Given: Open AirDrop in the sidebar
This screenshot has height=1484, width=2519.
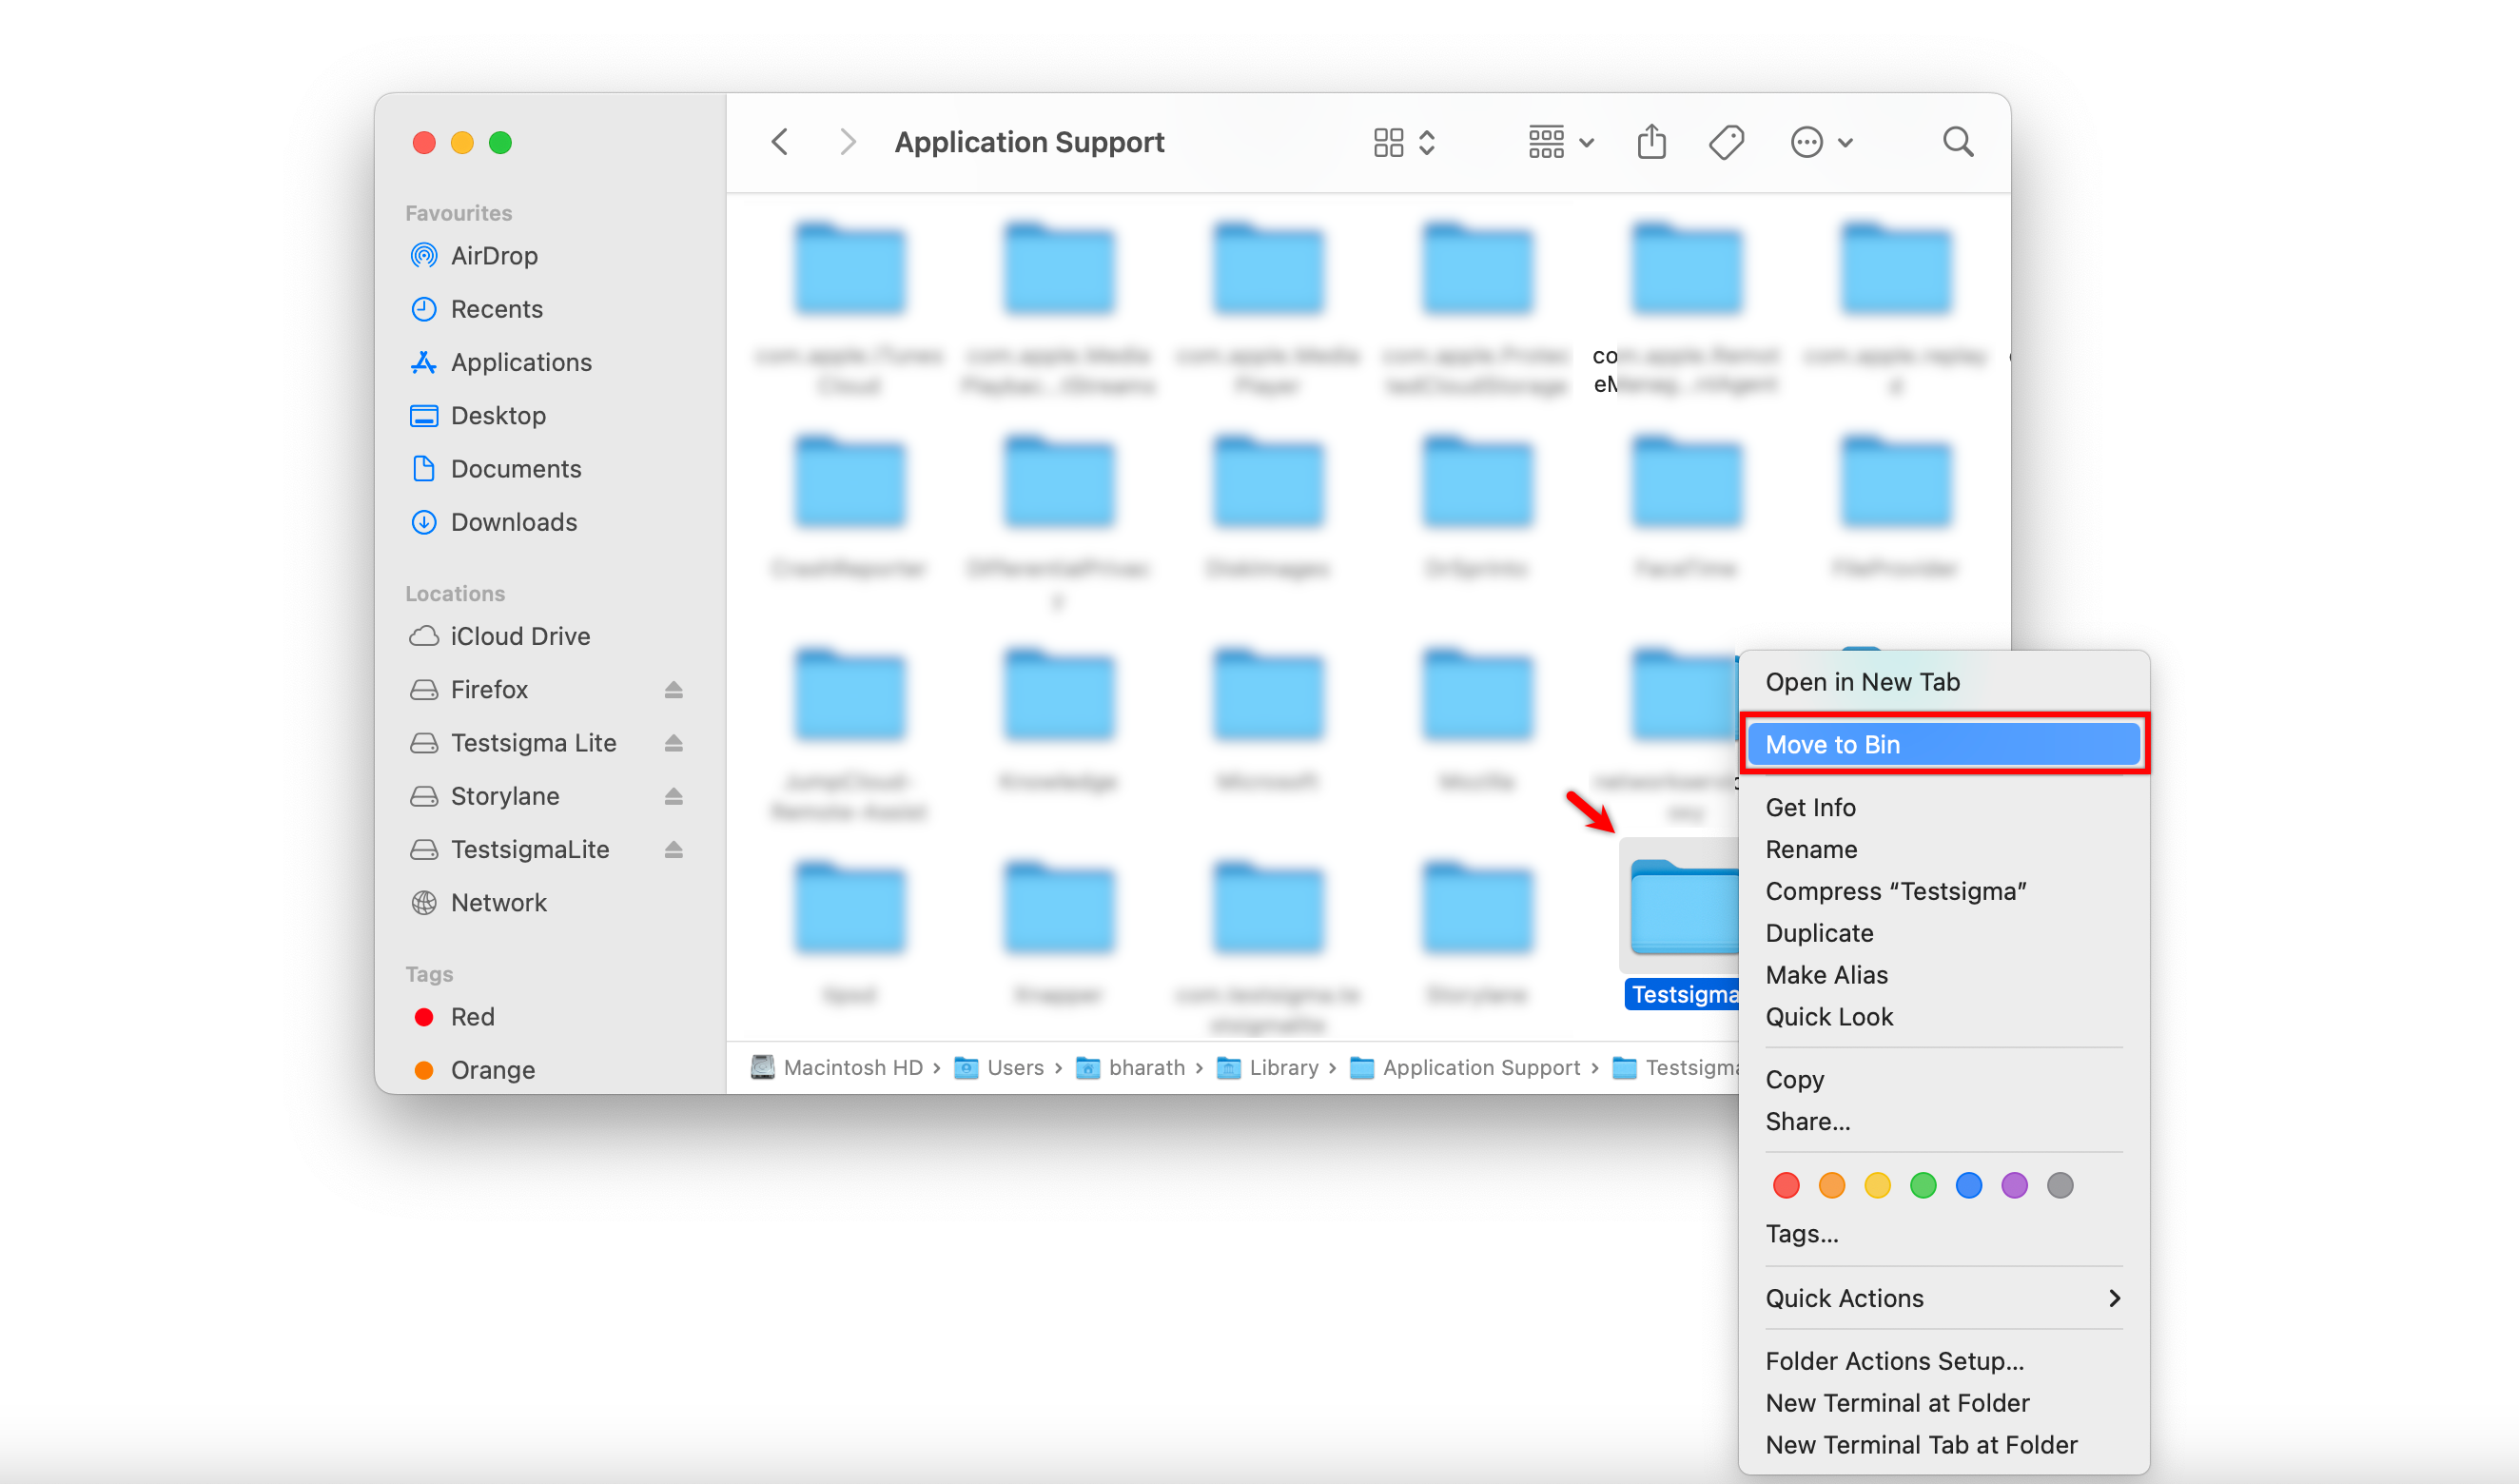Looking at the screenshot, I should [493, 256].
